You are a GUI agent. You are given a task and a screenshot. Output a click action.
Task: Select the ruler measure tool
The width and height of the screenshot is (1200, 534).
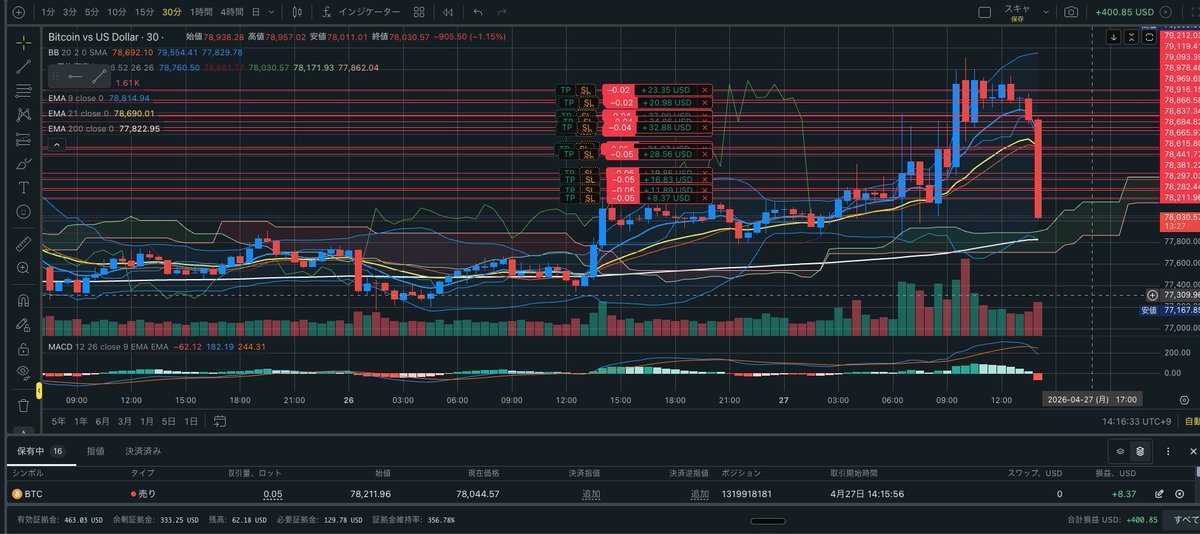(23, 243)
